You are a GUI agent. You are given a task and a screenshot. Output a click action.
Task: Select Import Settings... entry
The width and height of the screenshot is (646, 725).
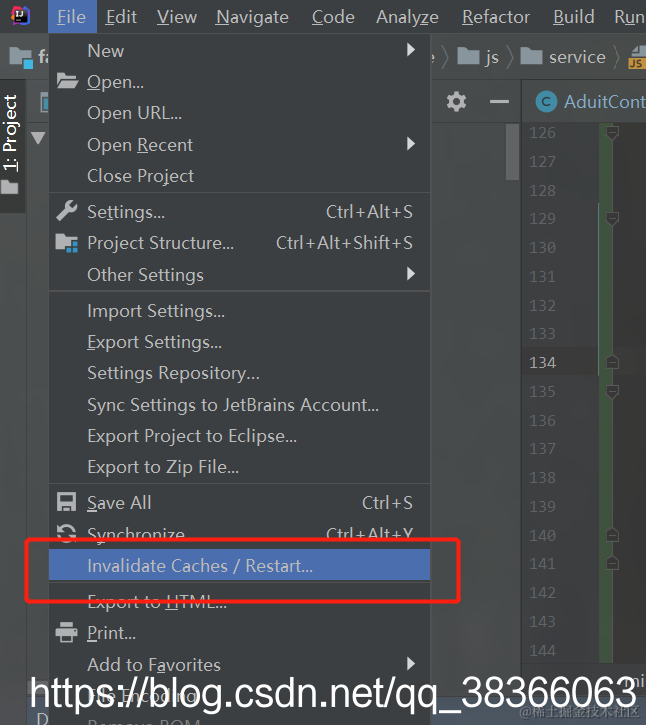240,311
